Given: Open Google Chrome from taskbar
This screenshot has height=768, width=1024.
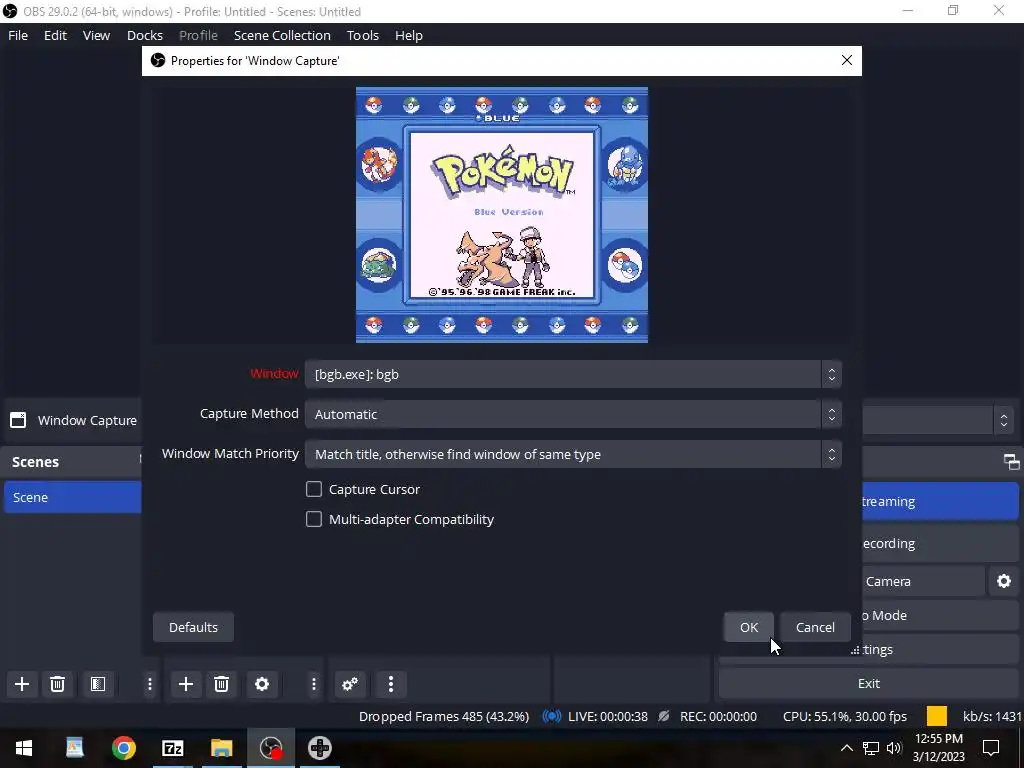Looking at the screenshot, I should tap(123, 748).
